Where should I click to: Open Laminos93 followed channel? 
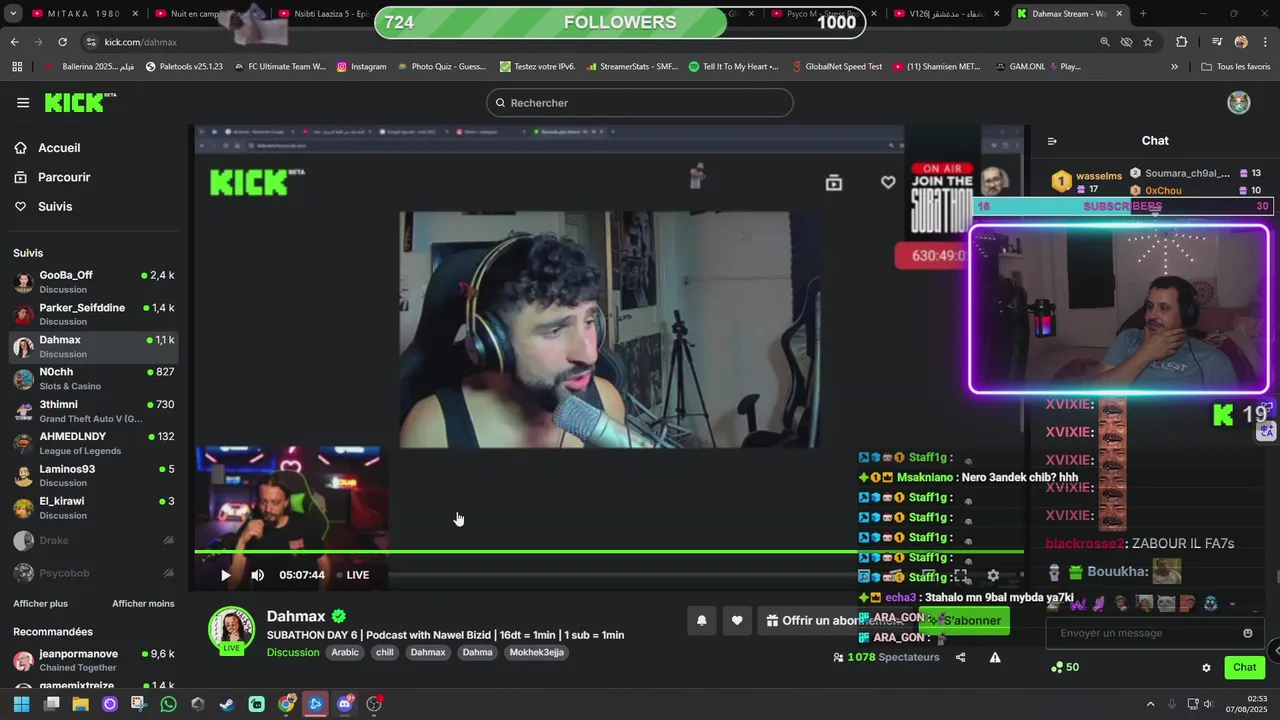[94, 476]
